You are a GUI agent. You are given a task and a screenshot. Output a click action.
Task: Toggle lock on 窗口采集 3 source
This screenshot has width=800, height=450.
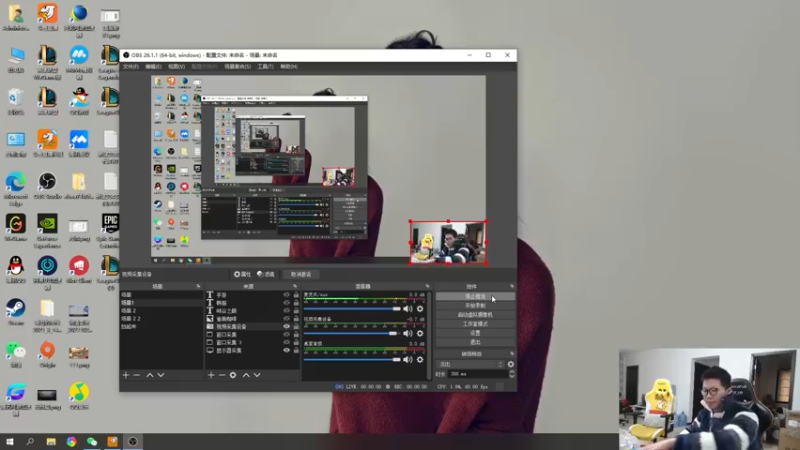tap(296, 342)
